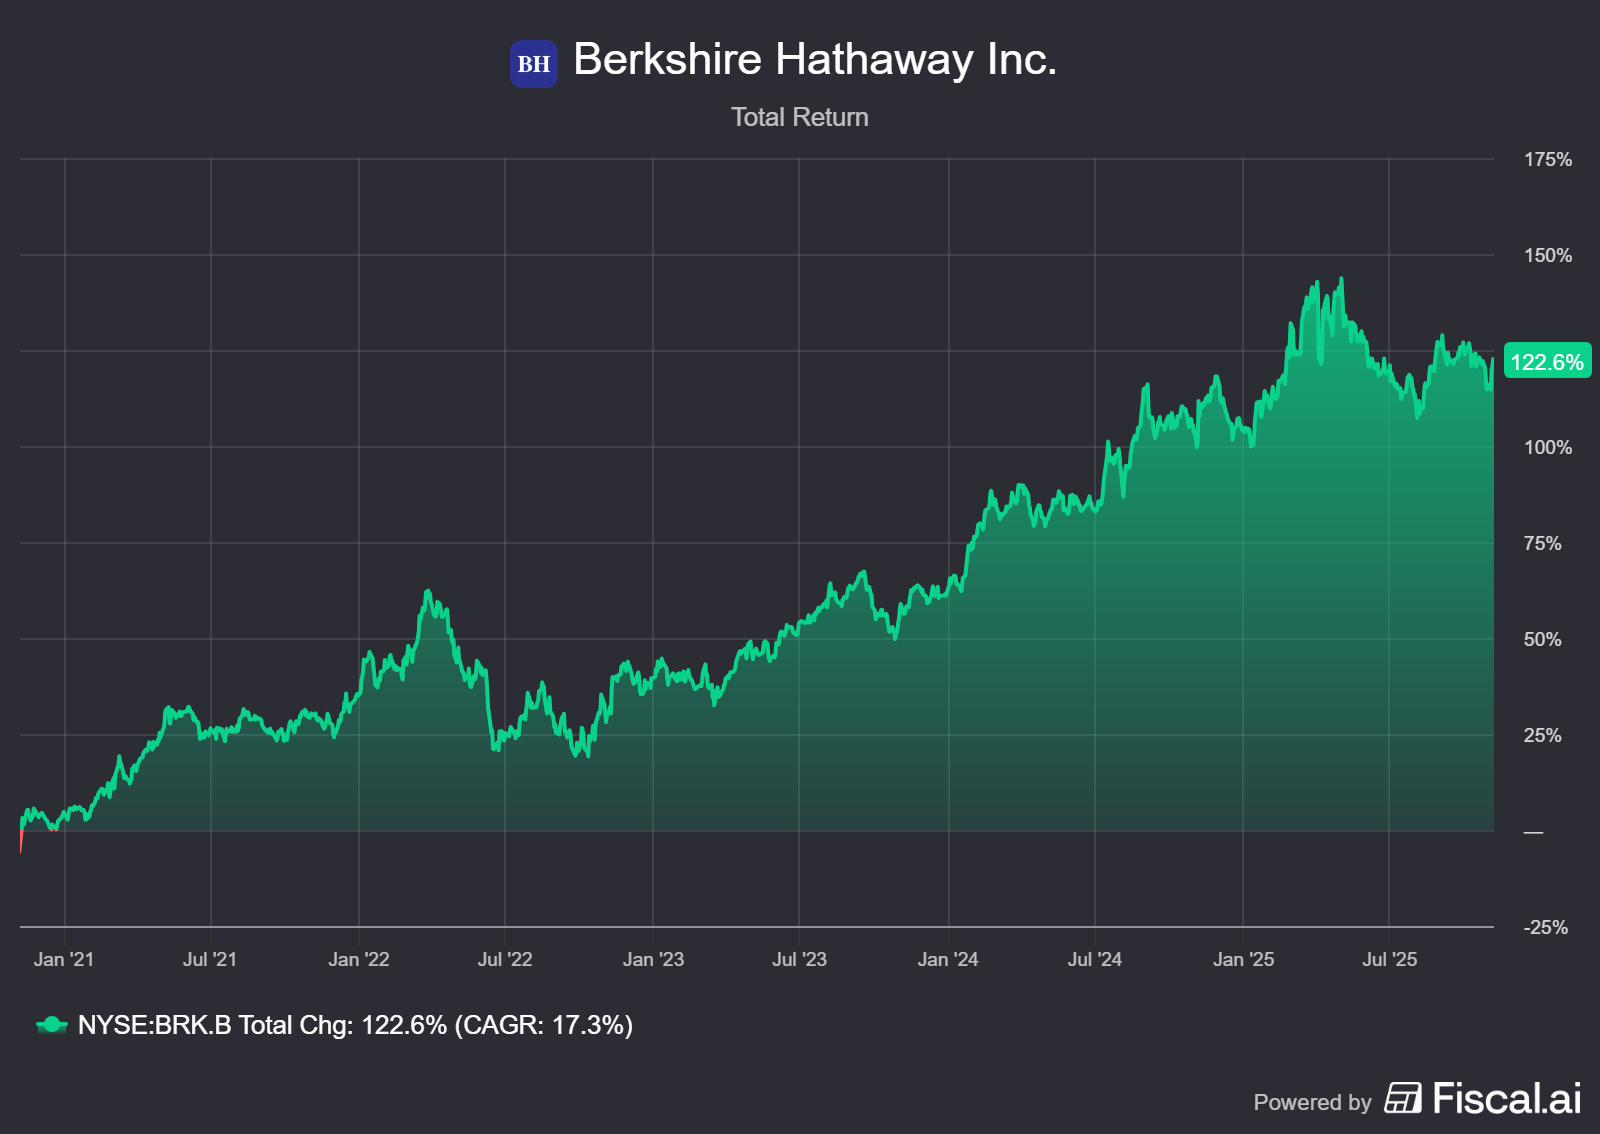Select the green chart line at its peak
This screenshot has height=1134, width=1600.
pyautogui.click(x=1340, y=280)
